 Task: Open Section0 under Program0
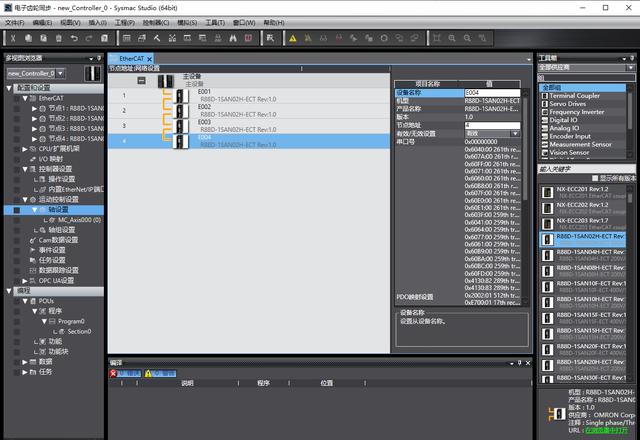click(x=79, y=332)
